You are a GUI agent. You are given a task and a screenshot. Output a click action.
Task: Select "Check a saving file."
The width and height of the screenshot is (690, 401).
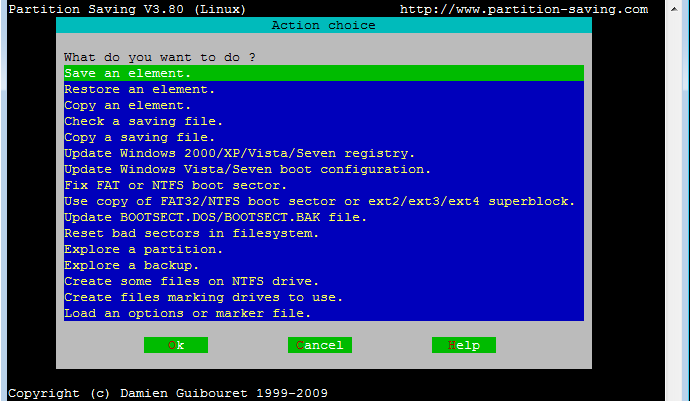324,121
